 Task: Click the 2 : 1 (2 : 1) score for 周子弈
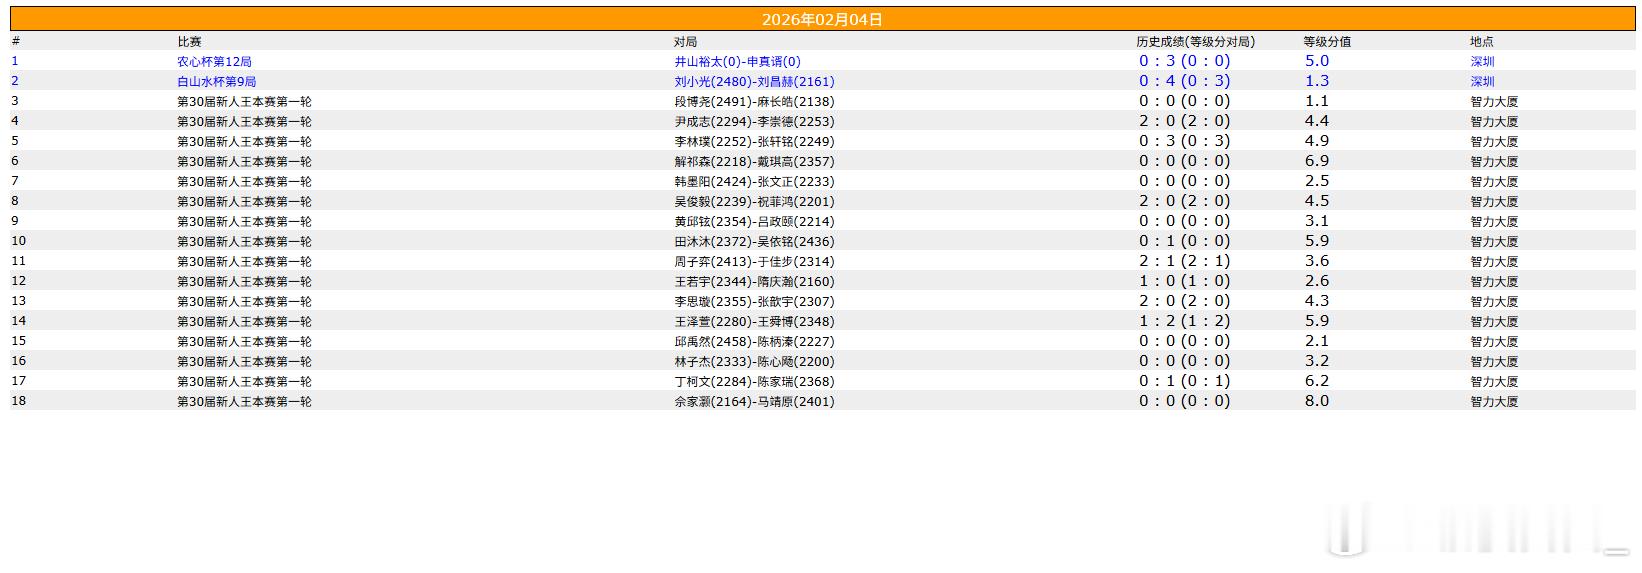pos(1185,261)
